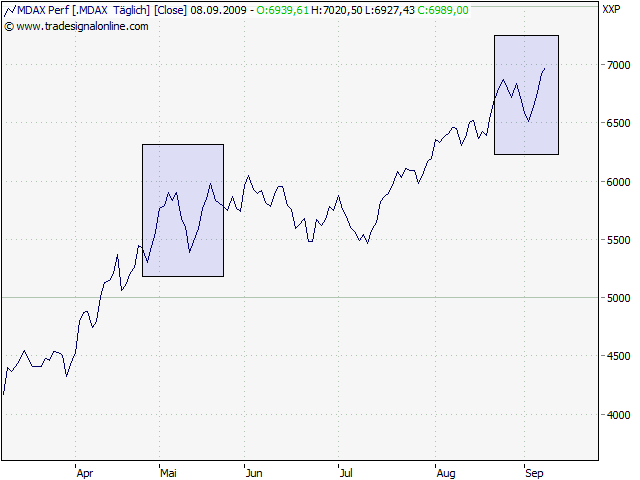Click the date 08.09.2009 in header
This screenshot has height=480, width=640.
[x=218, y=10]
